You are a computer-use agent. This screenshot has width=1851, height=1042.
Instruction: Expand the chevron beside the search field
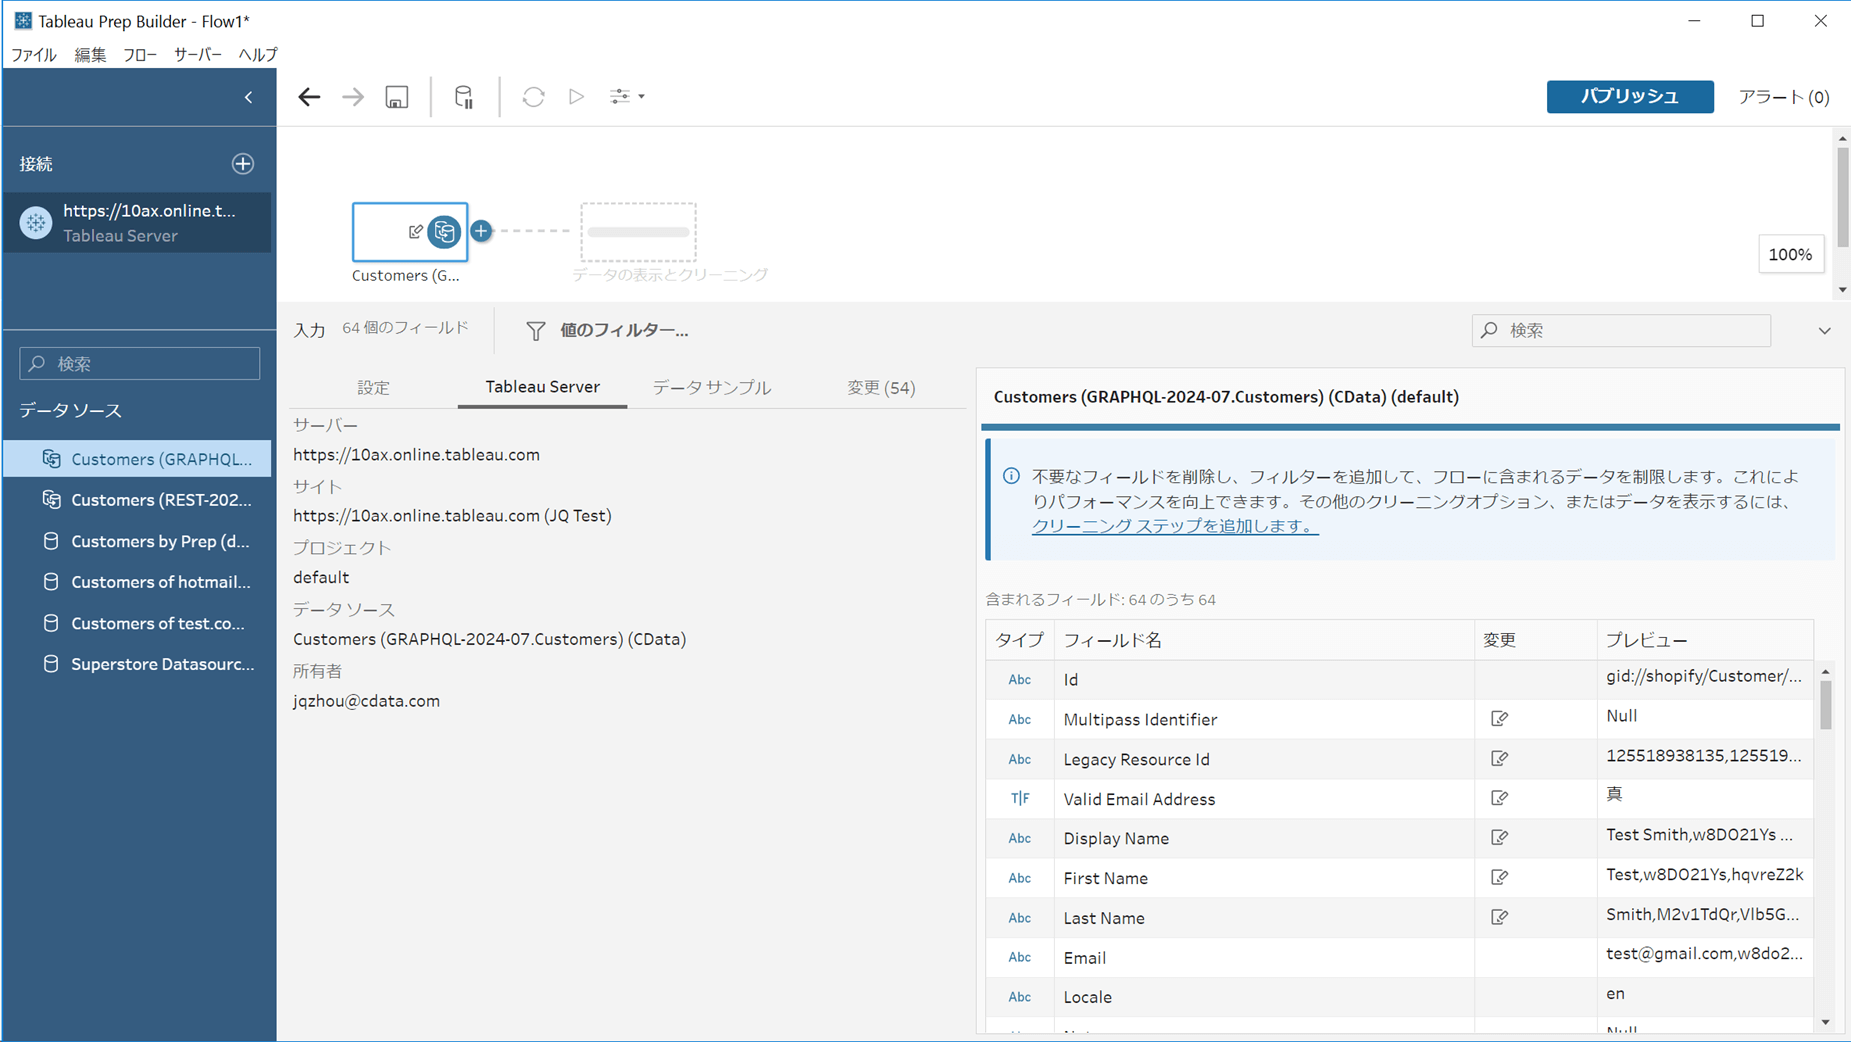pyautogui.click(x=1824, y=331)
